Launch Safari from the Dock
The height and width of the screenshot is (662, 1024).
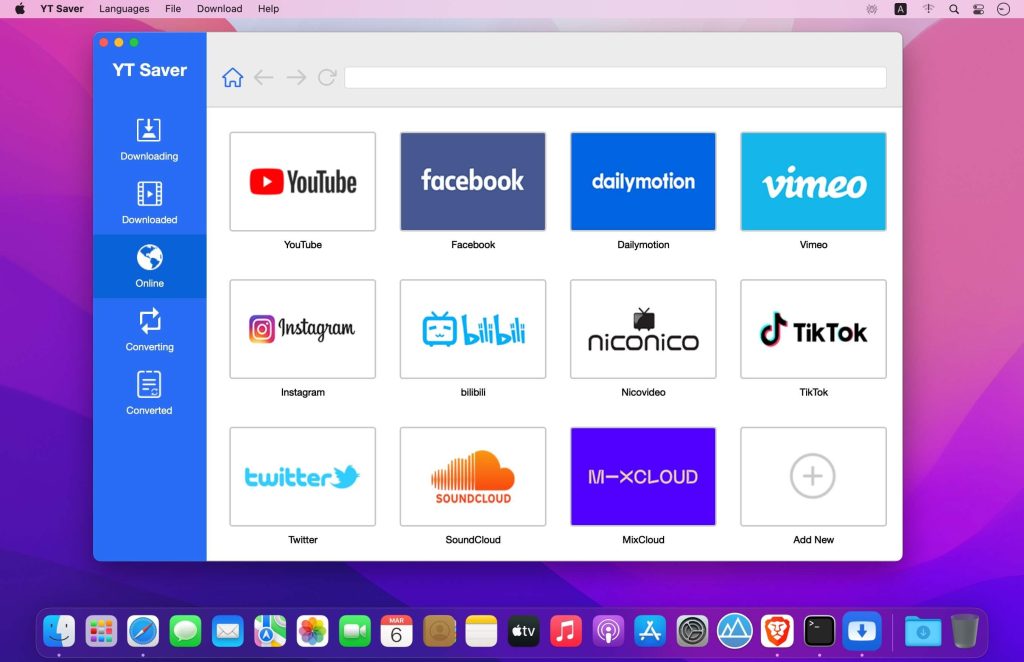pos(143,631)
